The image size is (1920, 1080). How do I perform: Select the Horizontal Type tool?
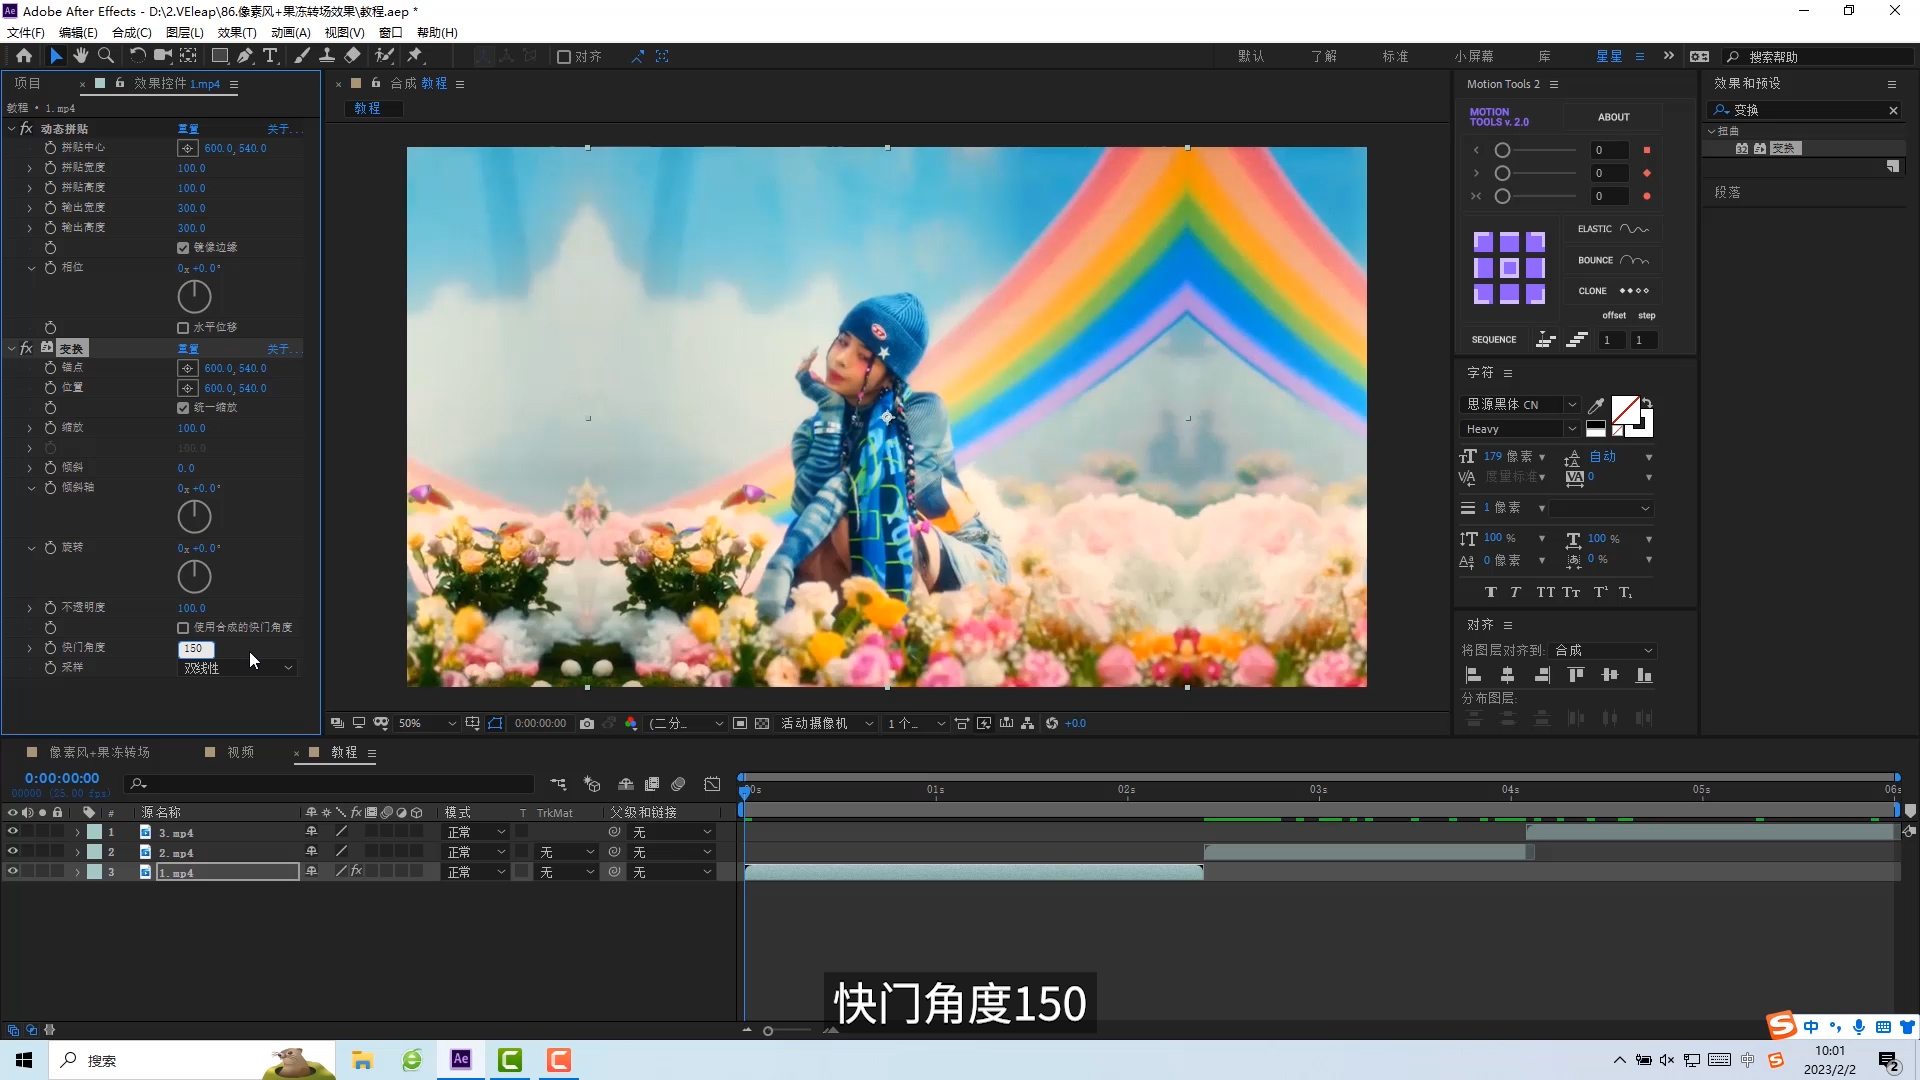[x=270, y=56]
